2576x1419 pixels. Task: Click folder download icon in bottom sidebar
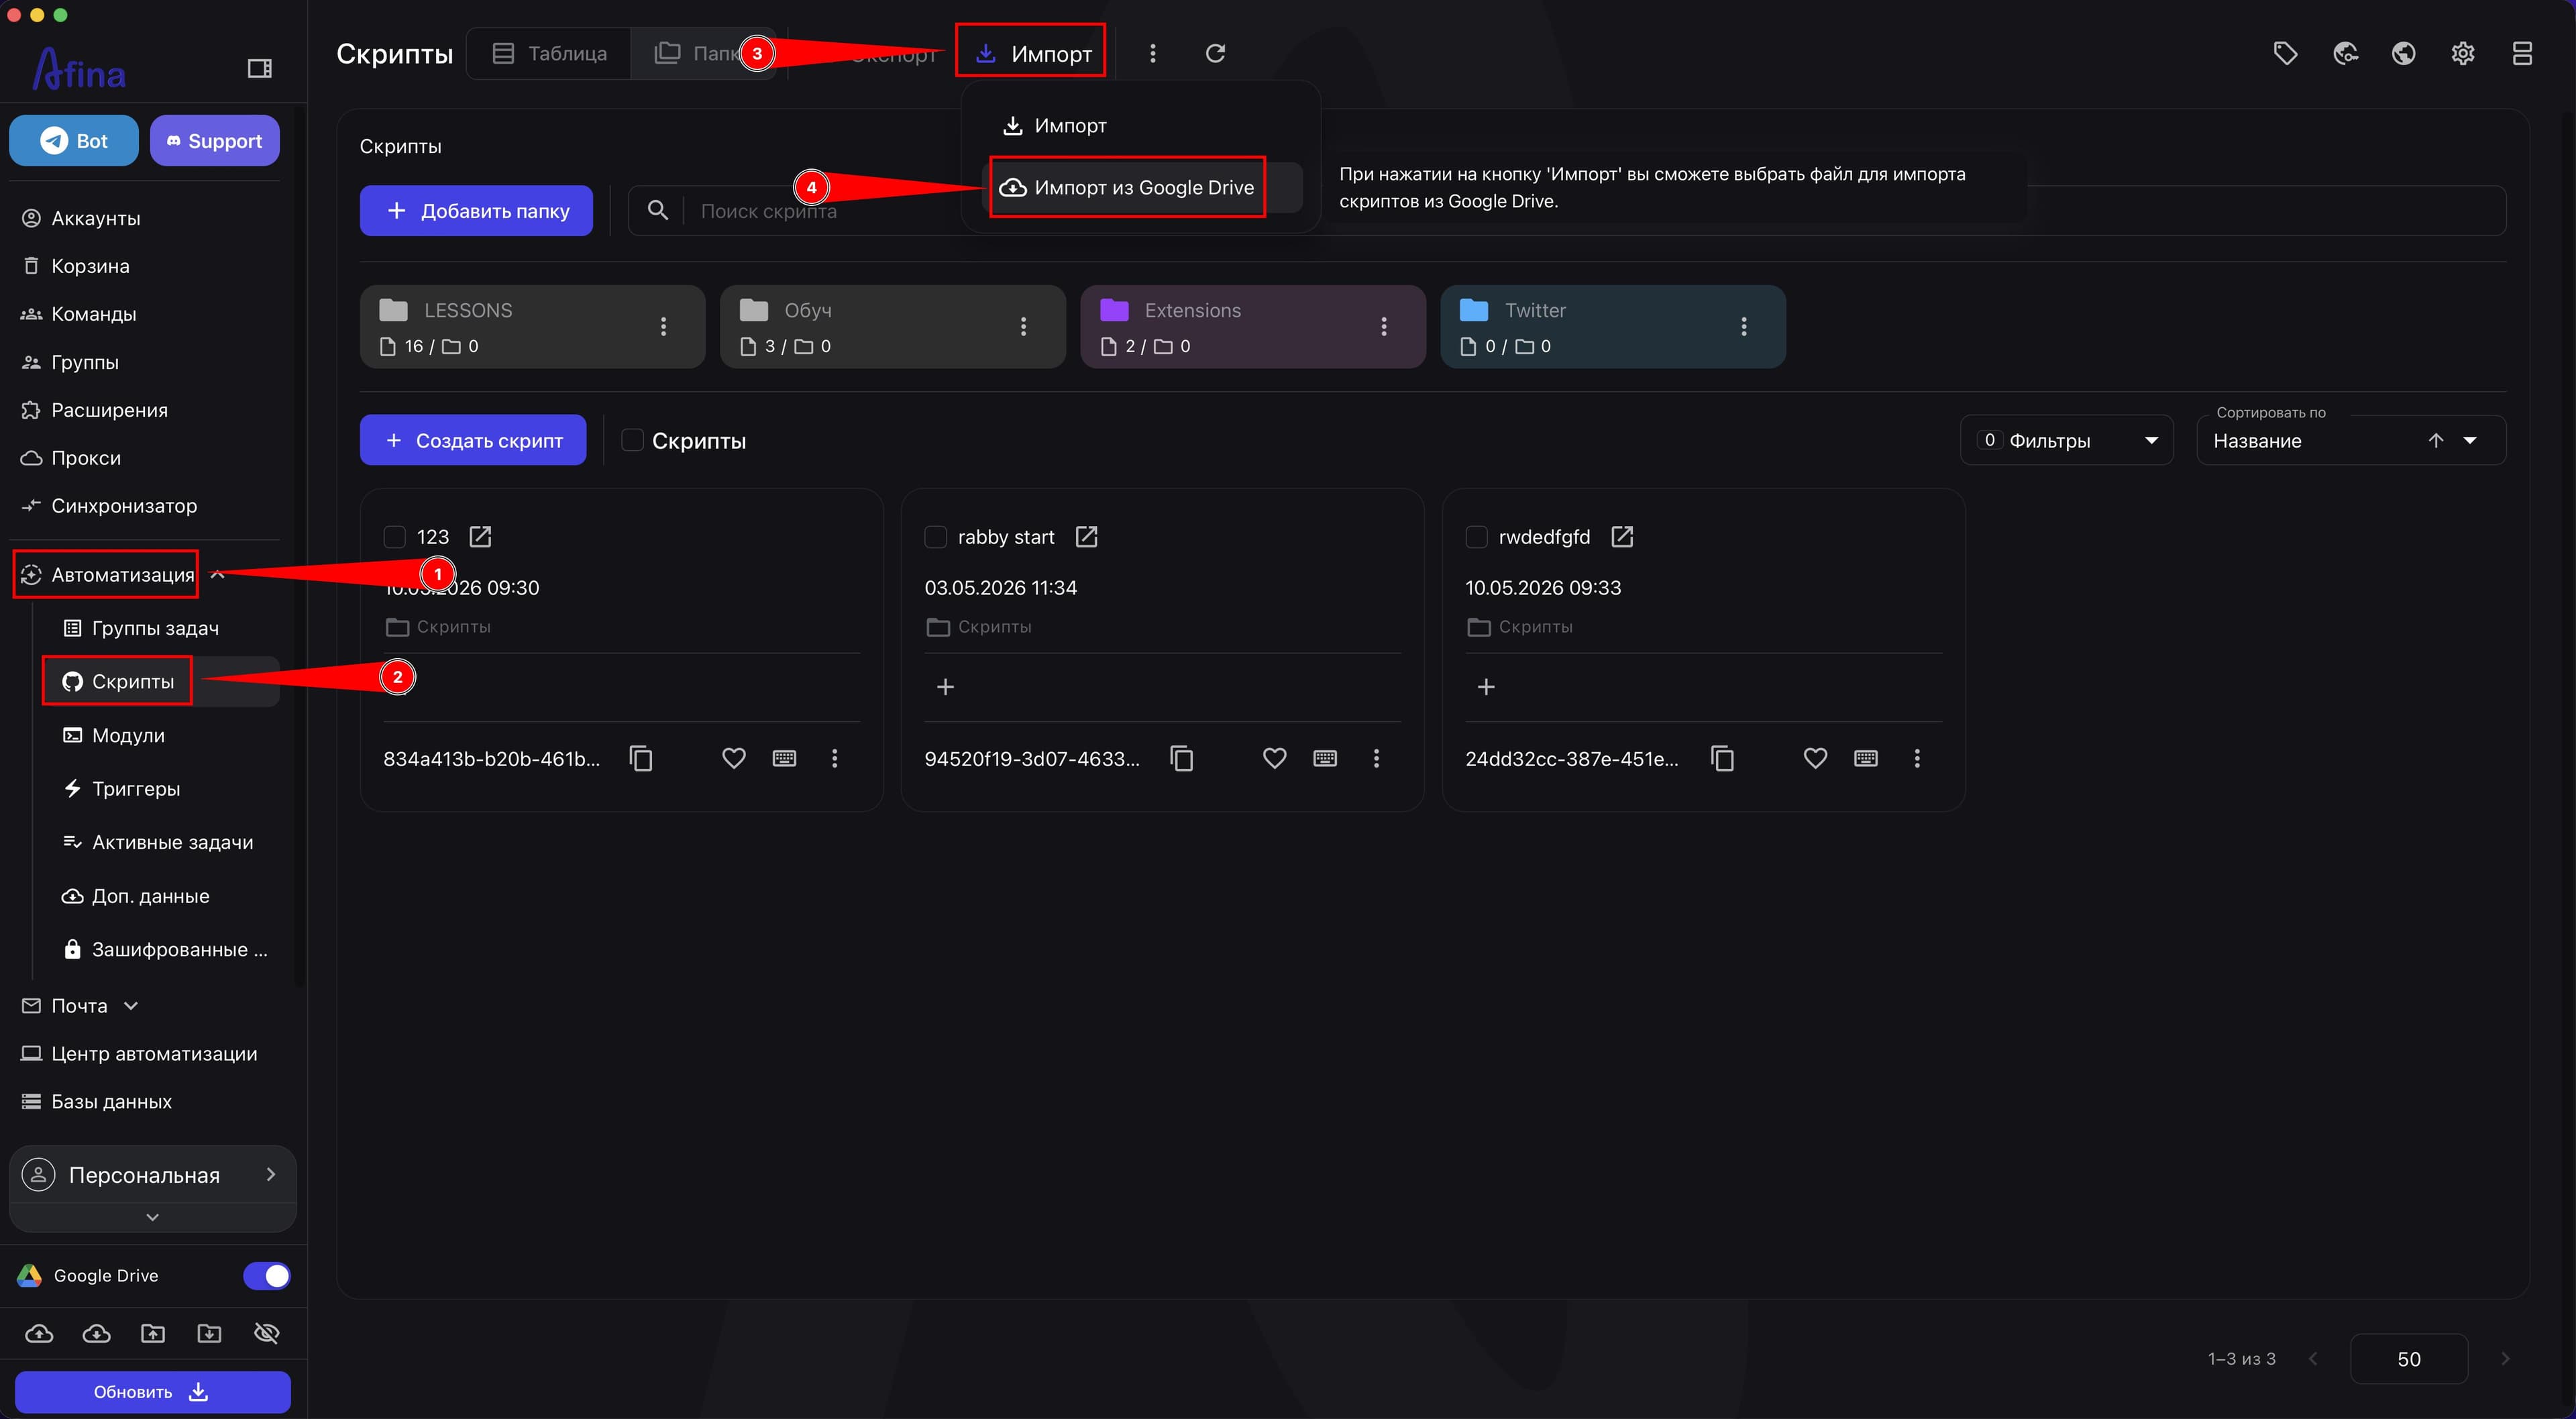[x=209, y=1333]
